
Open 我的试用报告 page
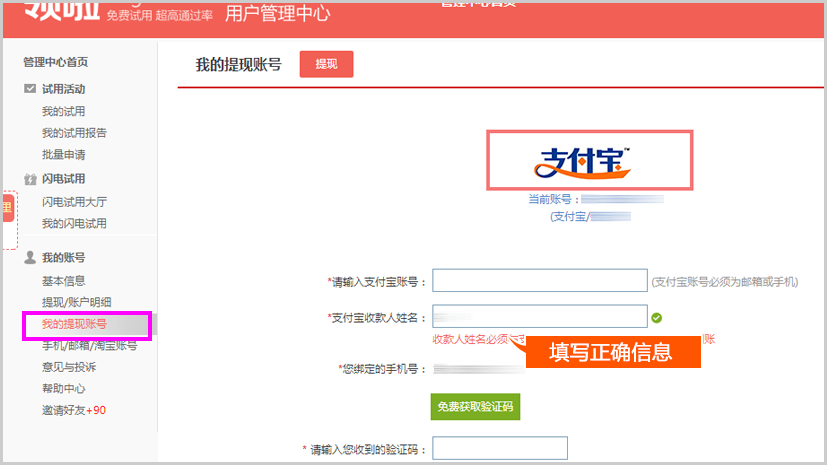(74, 133)
